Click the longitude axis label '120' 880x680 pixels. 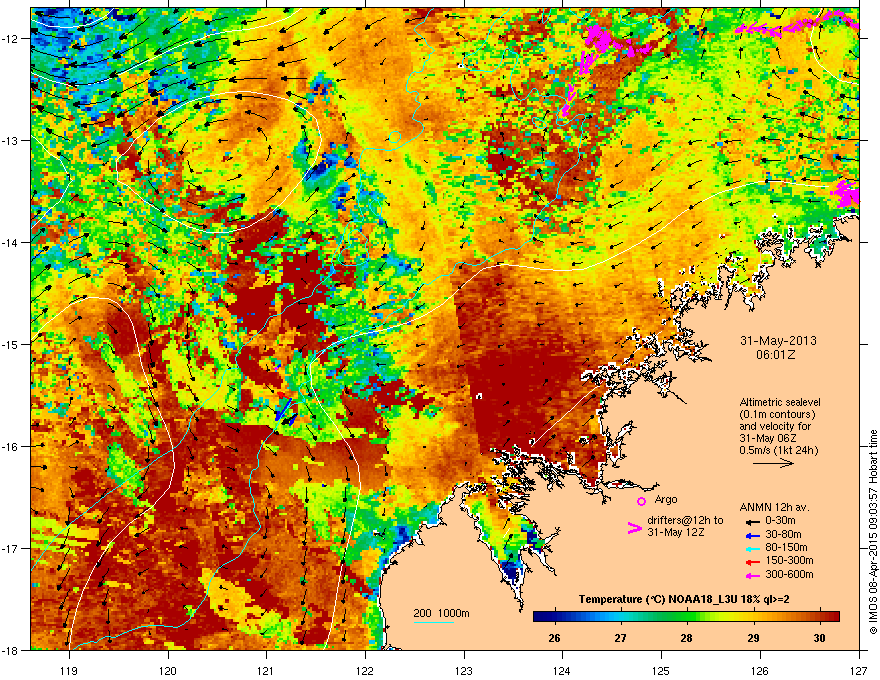(168, 670)
